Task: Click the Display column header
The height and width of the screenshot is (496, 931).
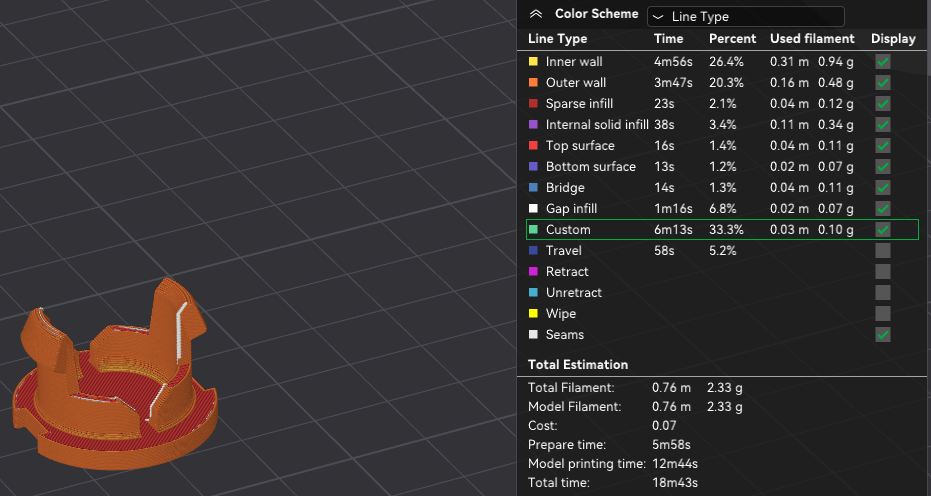Action: [893, 39]
